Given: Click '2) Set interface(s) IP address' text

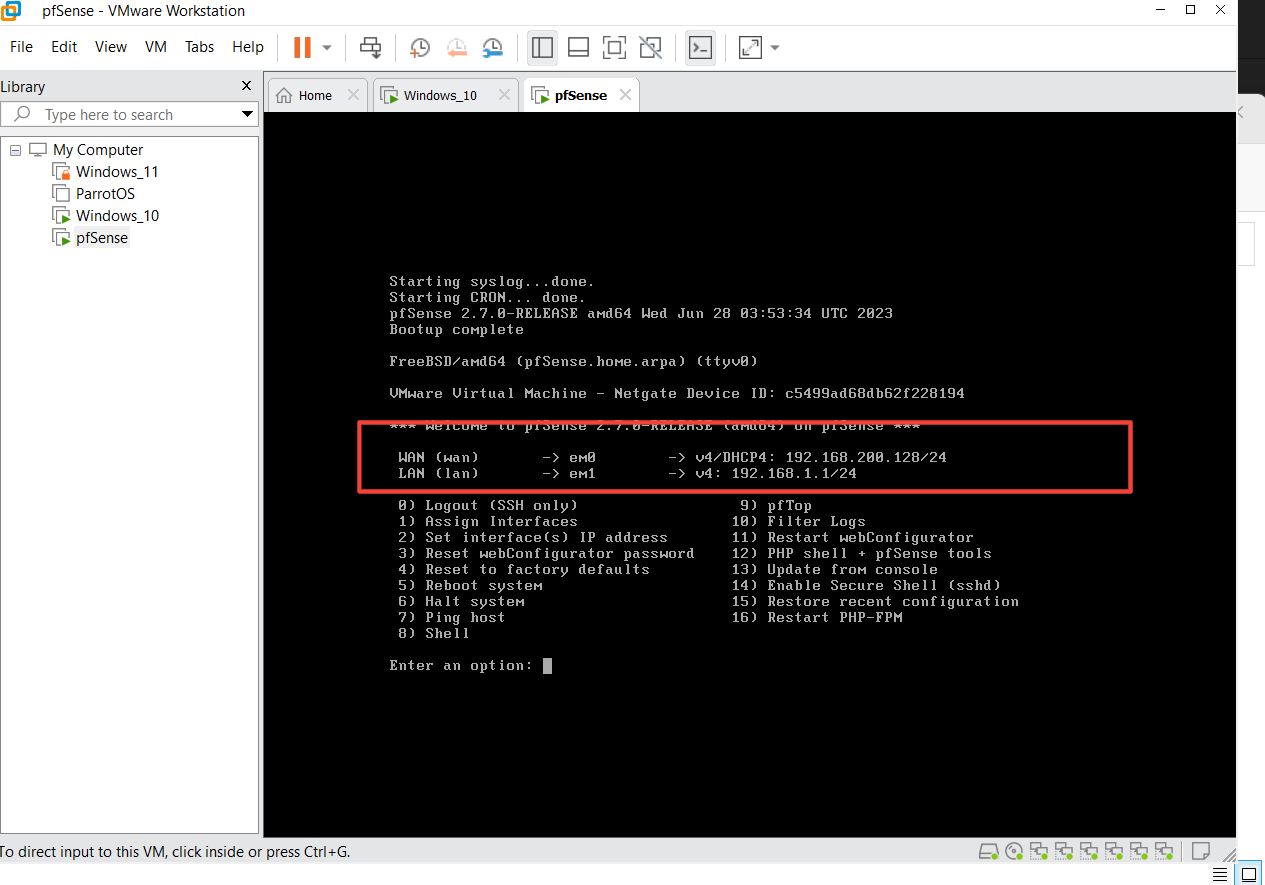Looking at the screenshot, I should click(x=532, y=538).
